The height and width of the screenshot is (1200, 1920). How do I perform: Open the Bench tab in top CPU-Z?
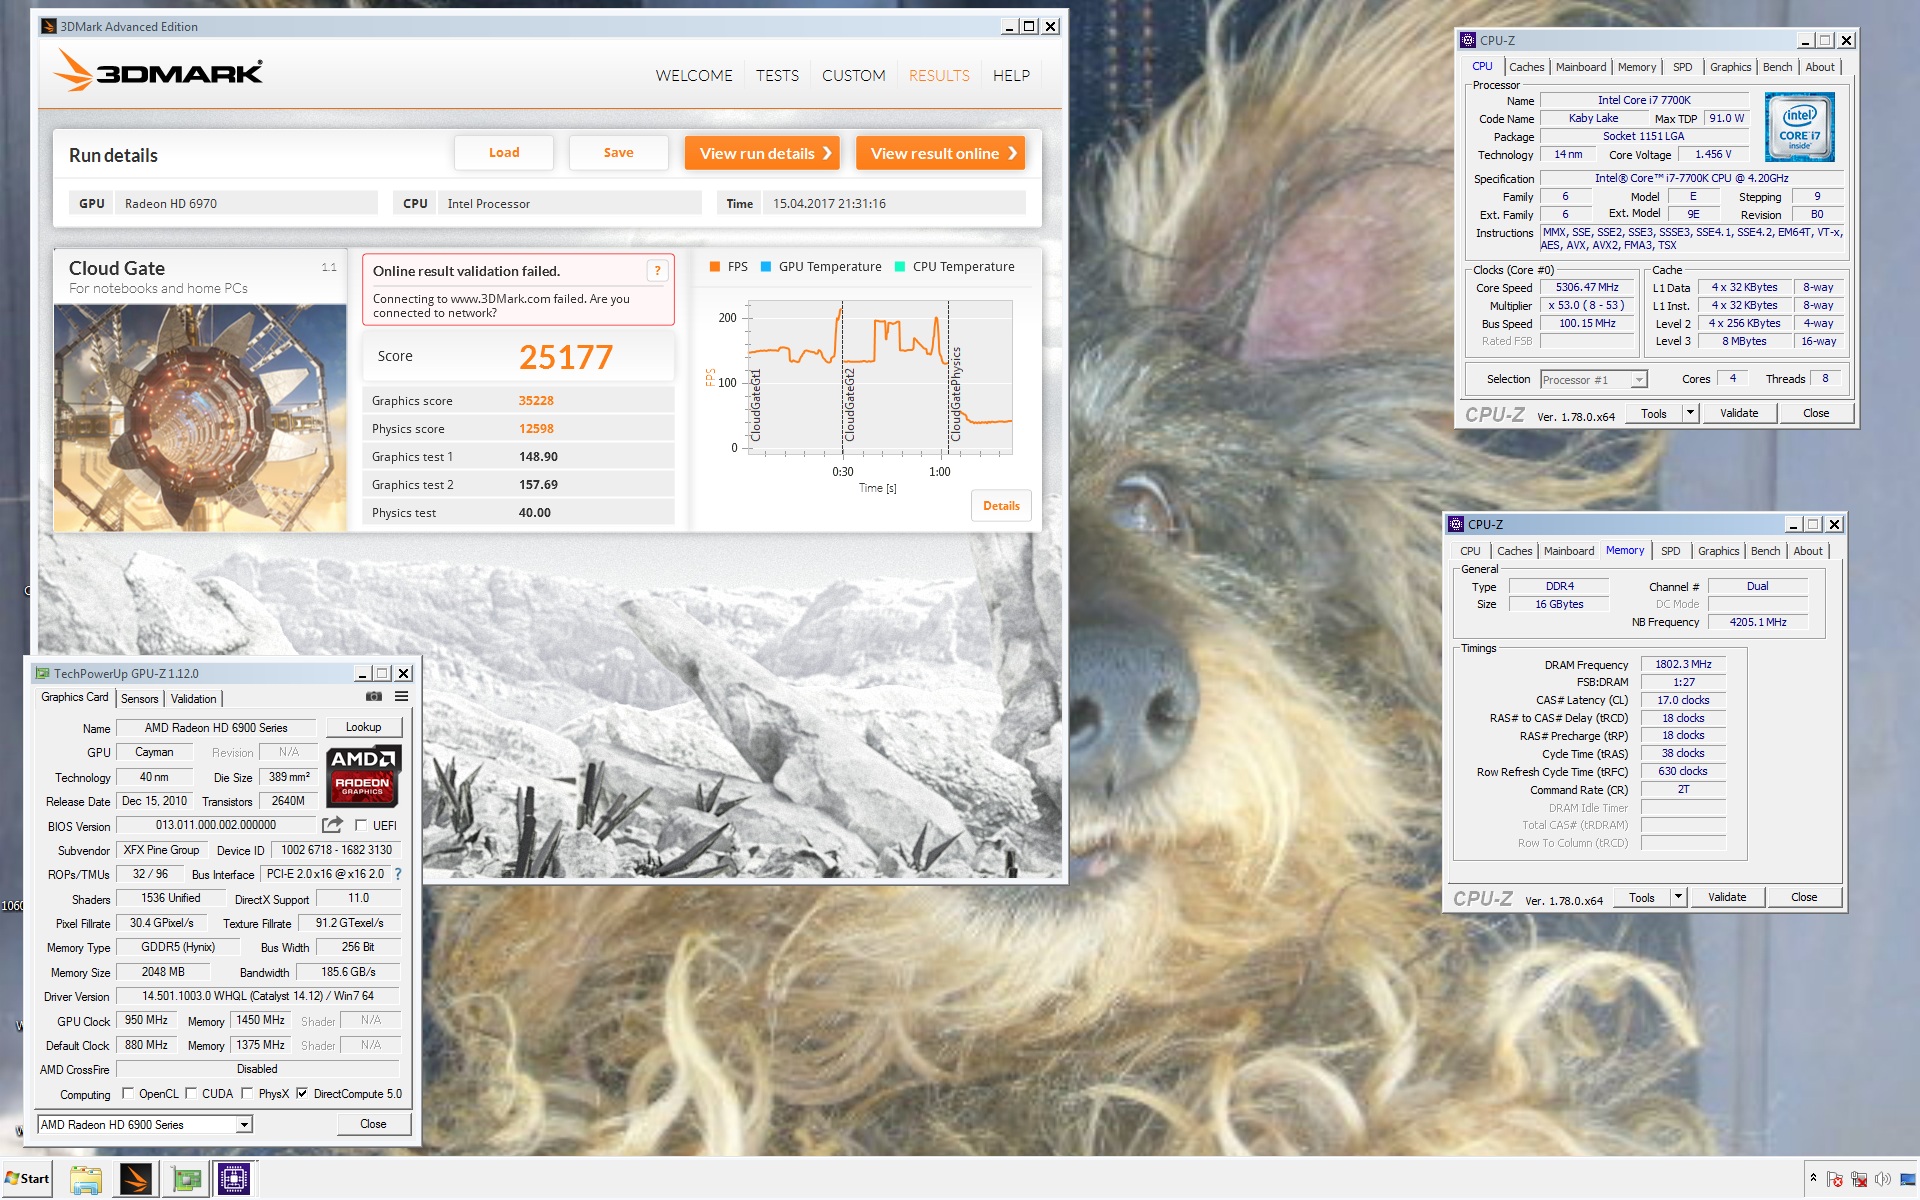[x=1777, y=67]
